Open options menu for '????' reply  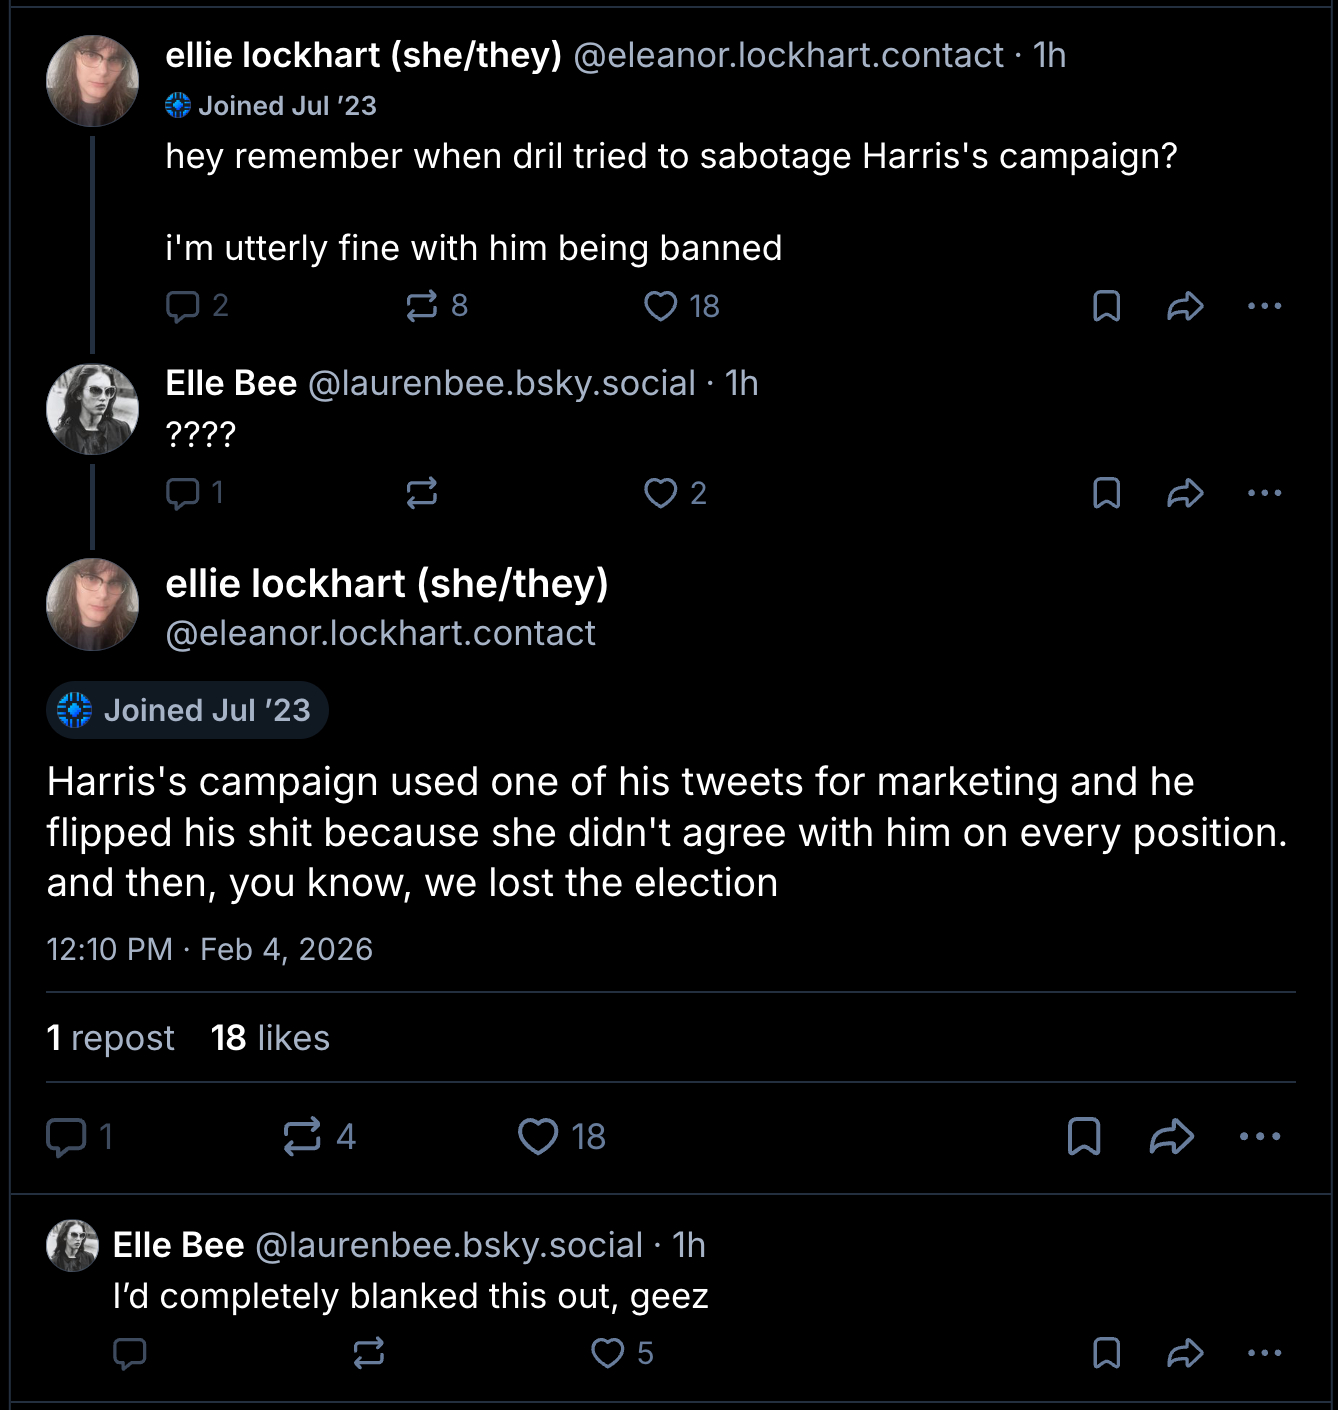[1264, 493]
